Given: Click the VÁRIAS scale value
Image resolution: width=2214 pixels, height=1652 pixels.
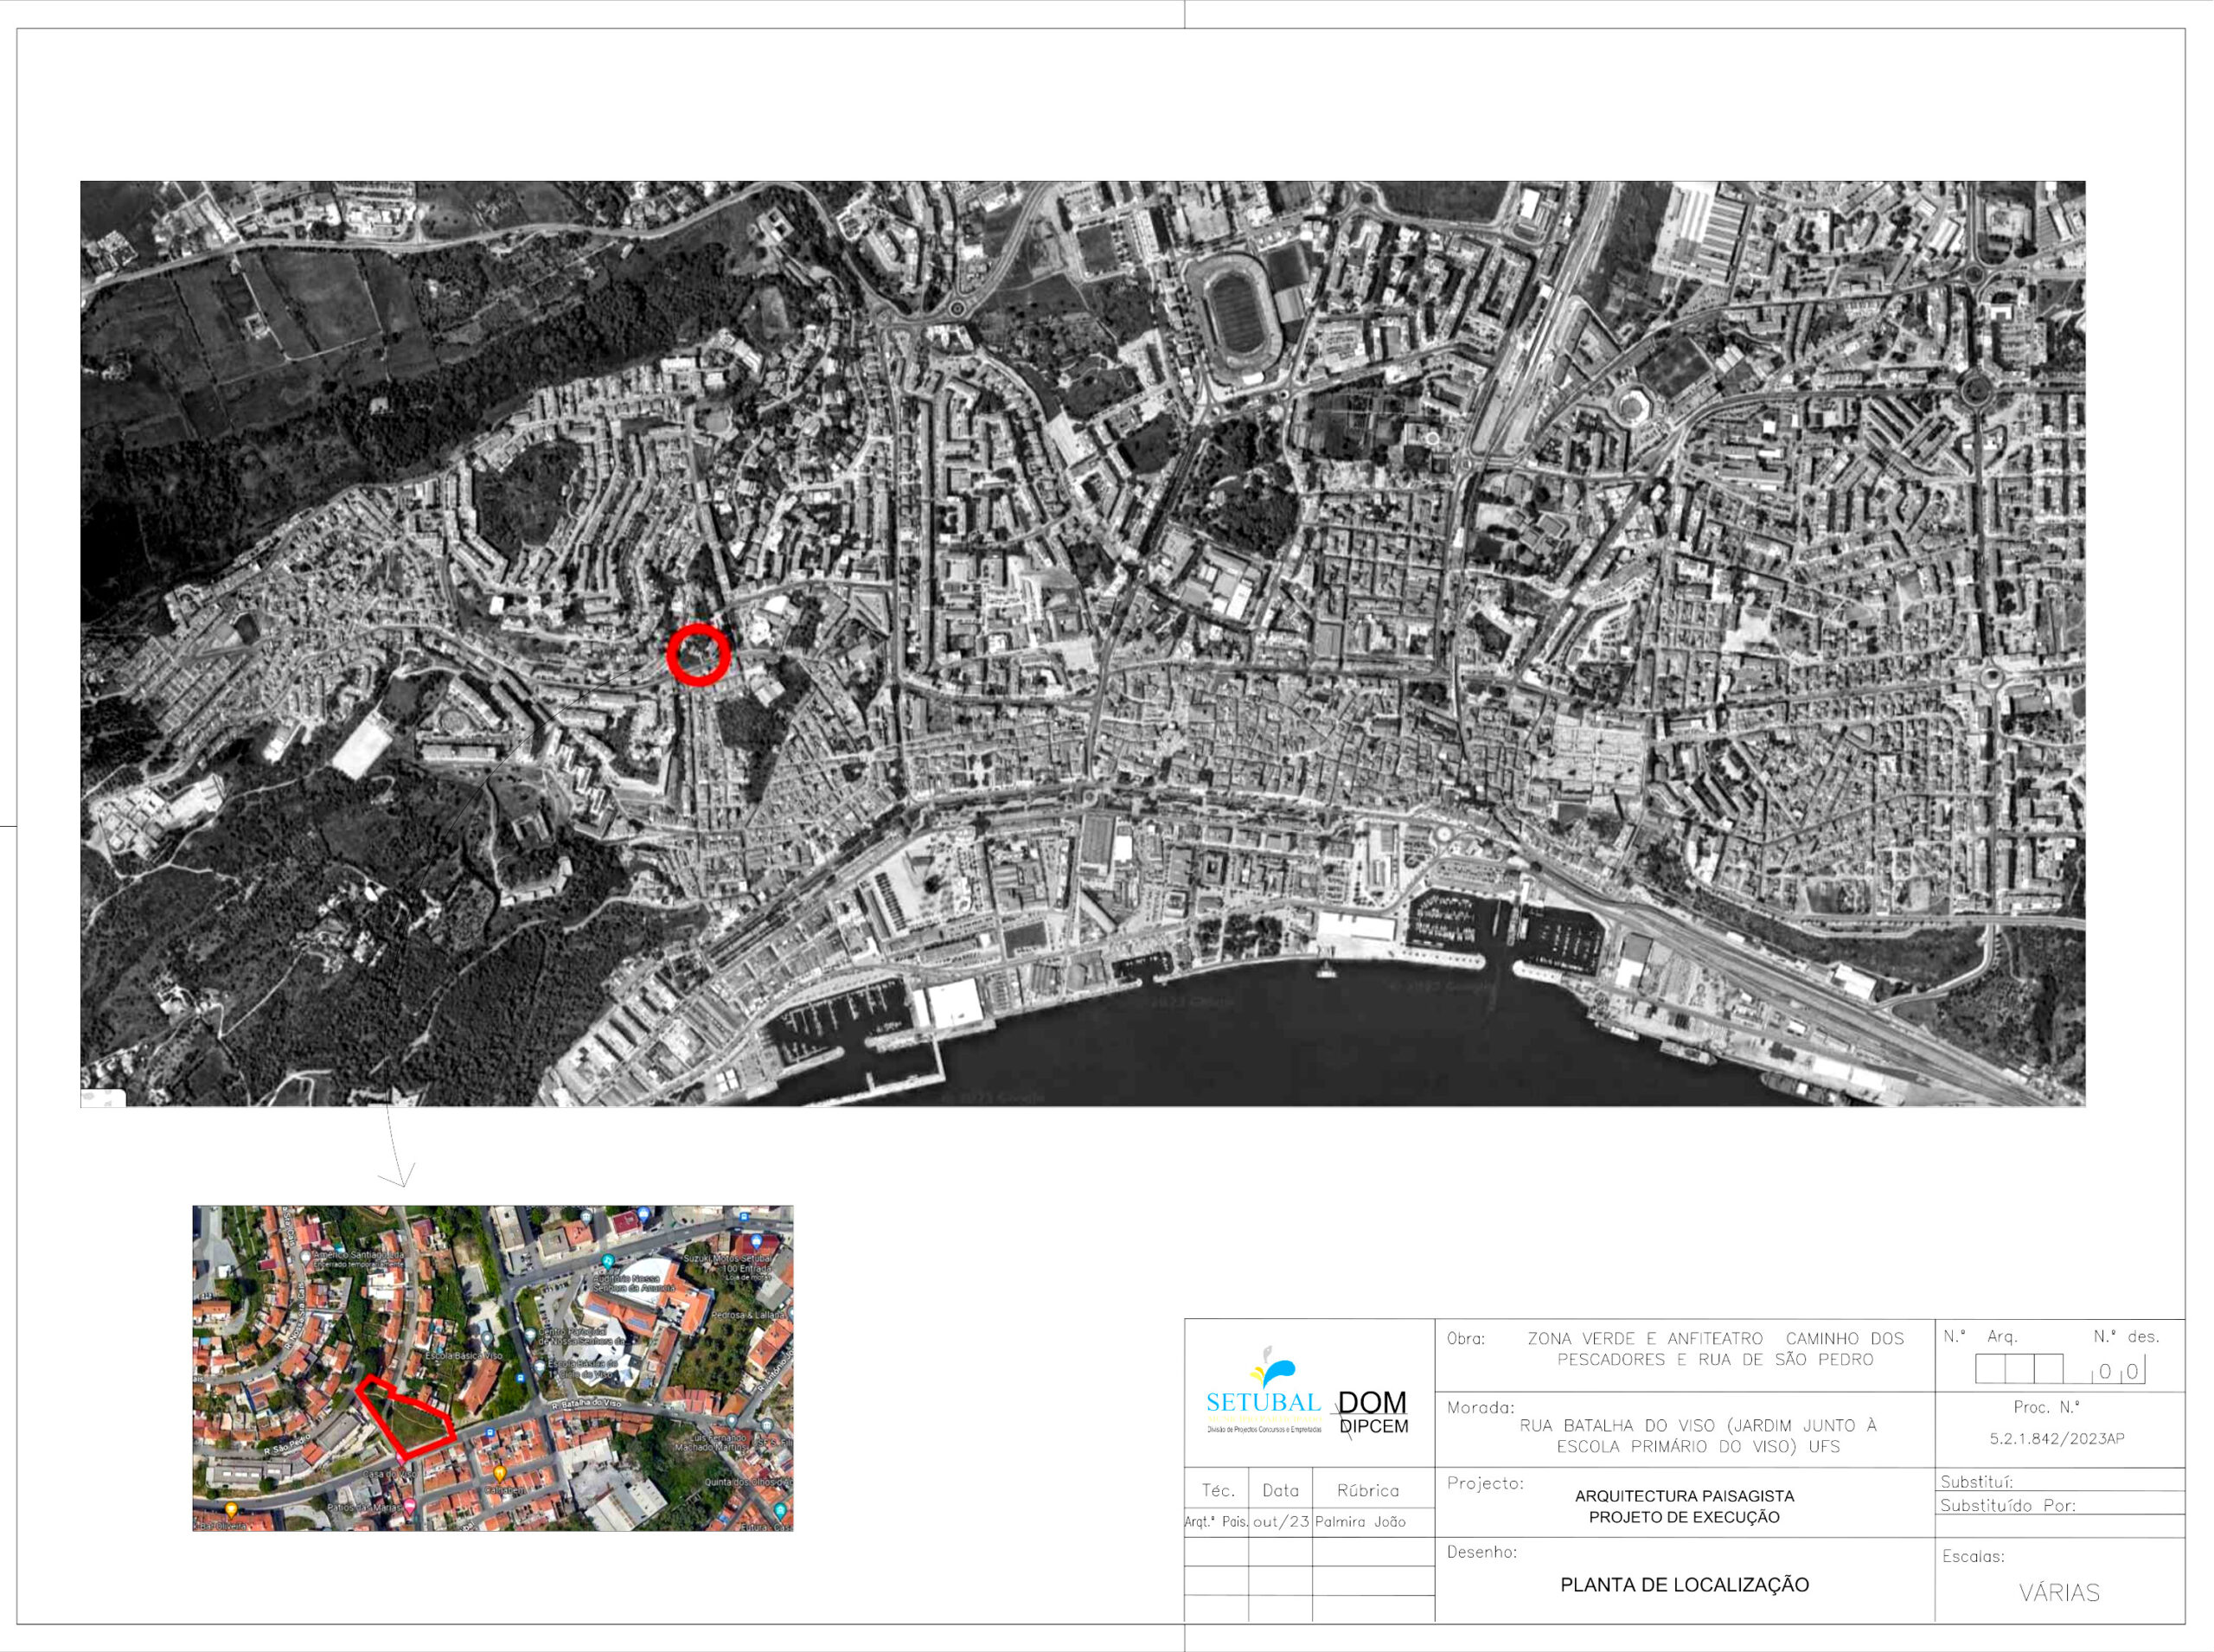Looking at the screenshot, I should click(x=2059, y=1593).
